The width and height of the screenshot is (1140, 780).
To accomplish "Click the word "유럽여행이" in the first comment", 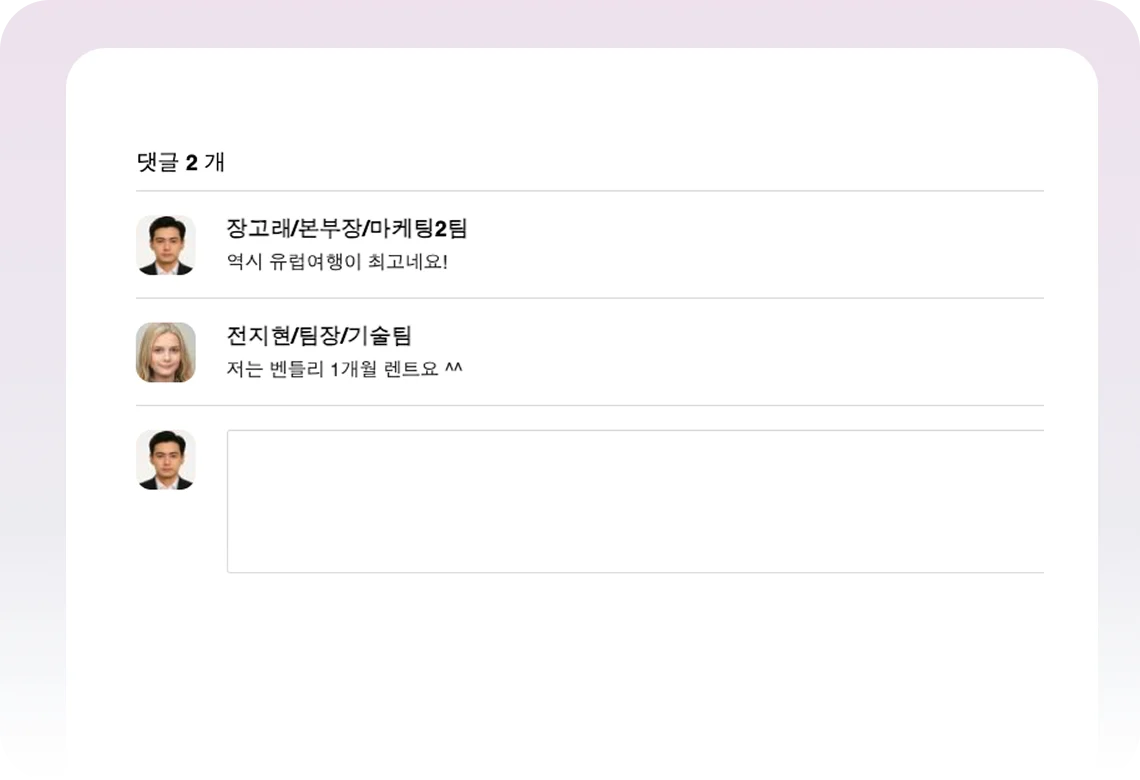I will [x=311, y=263].
